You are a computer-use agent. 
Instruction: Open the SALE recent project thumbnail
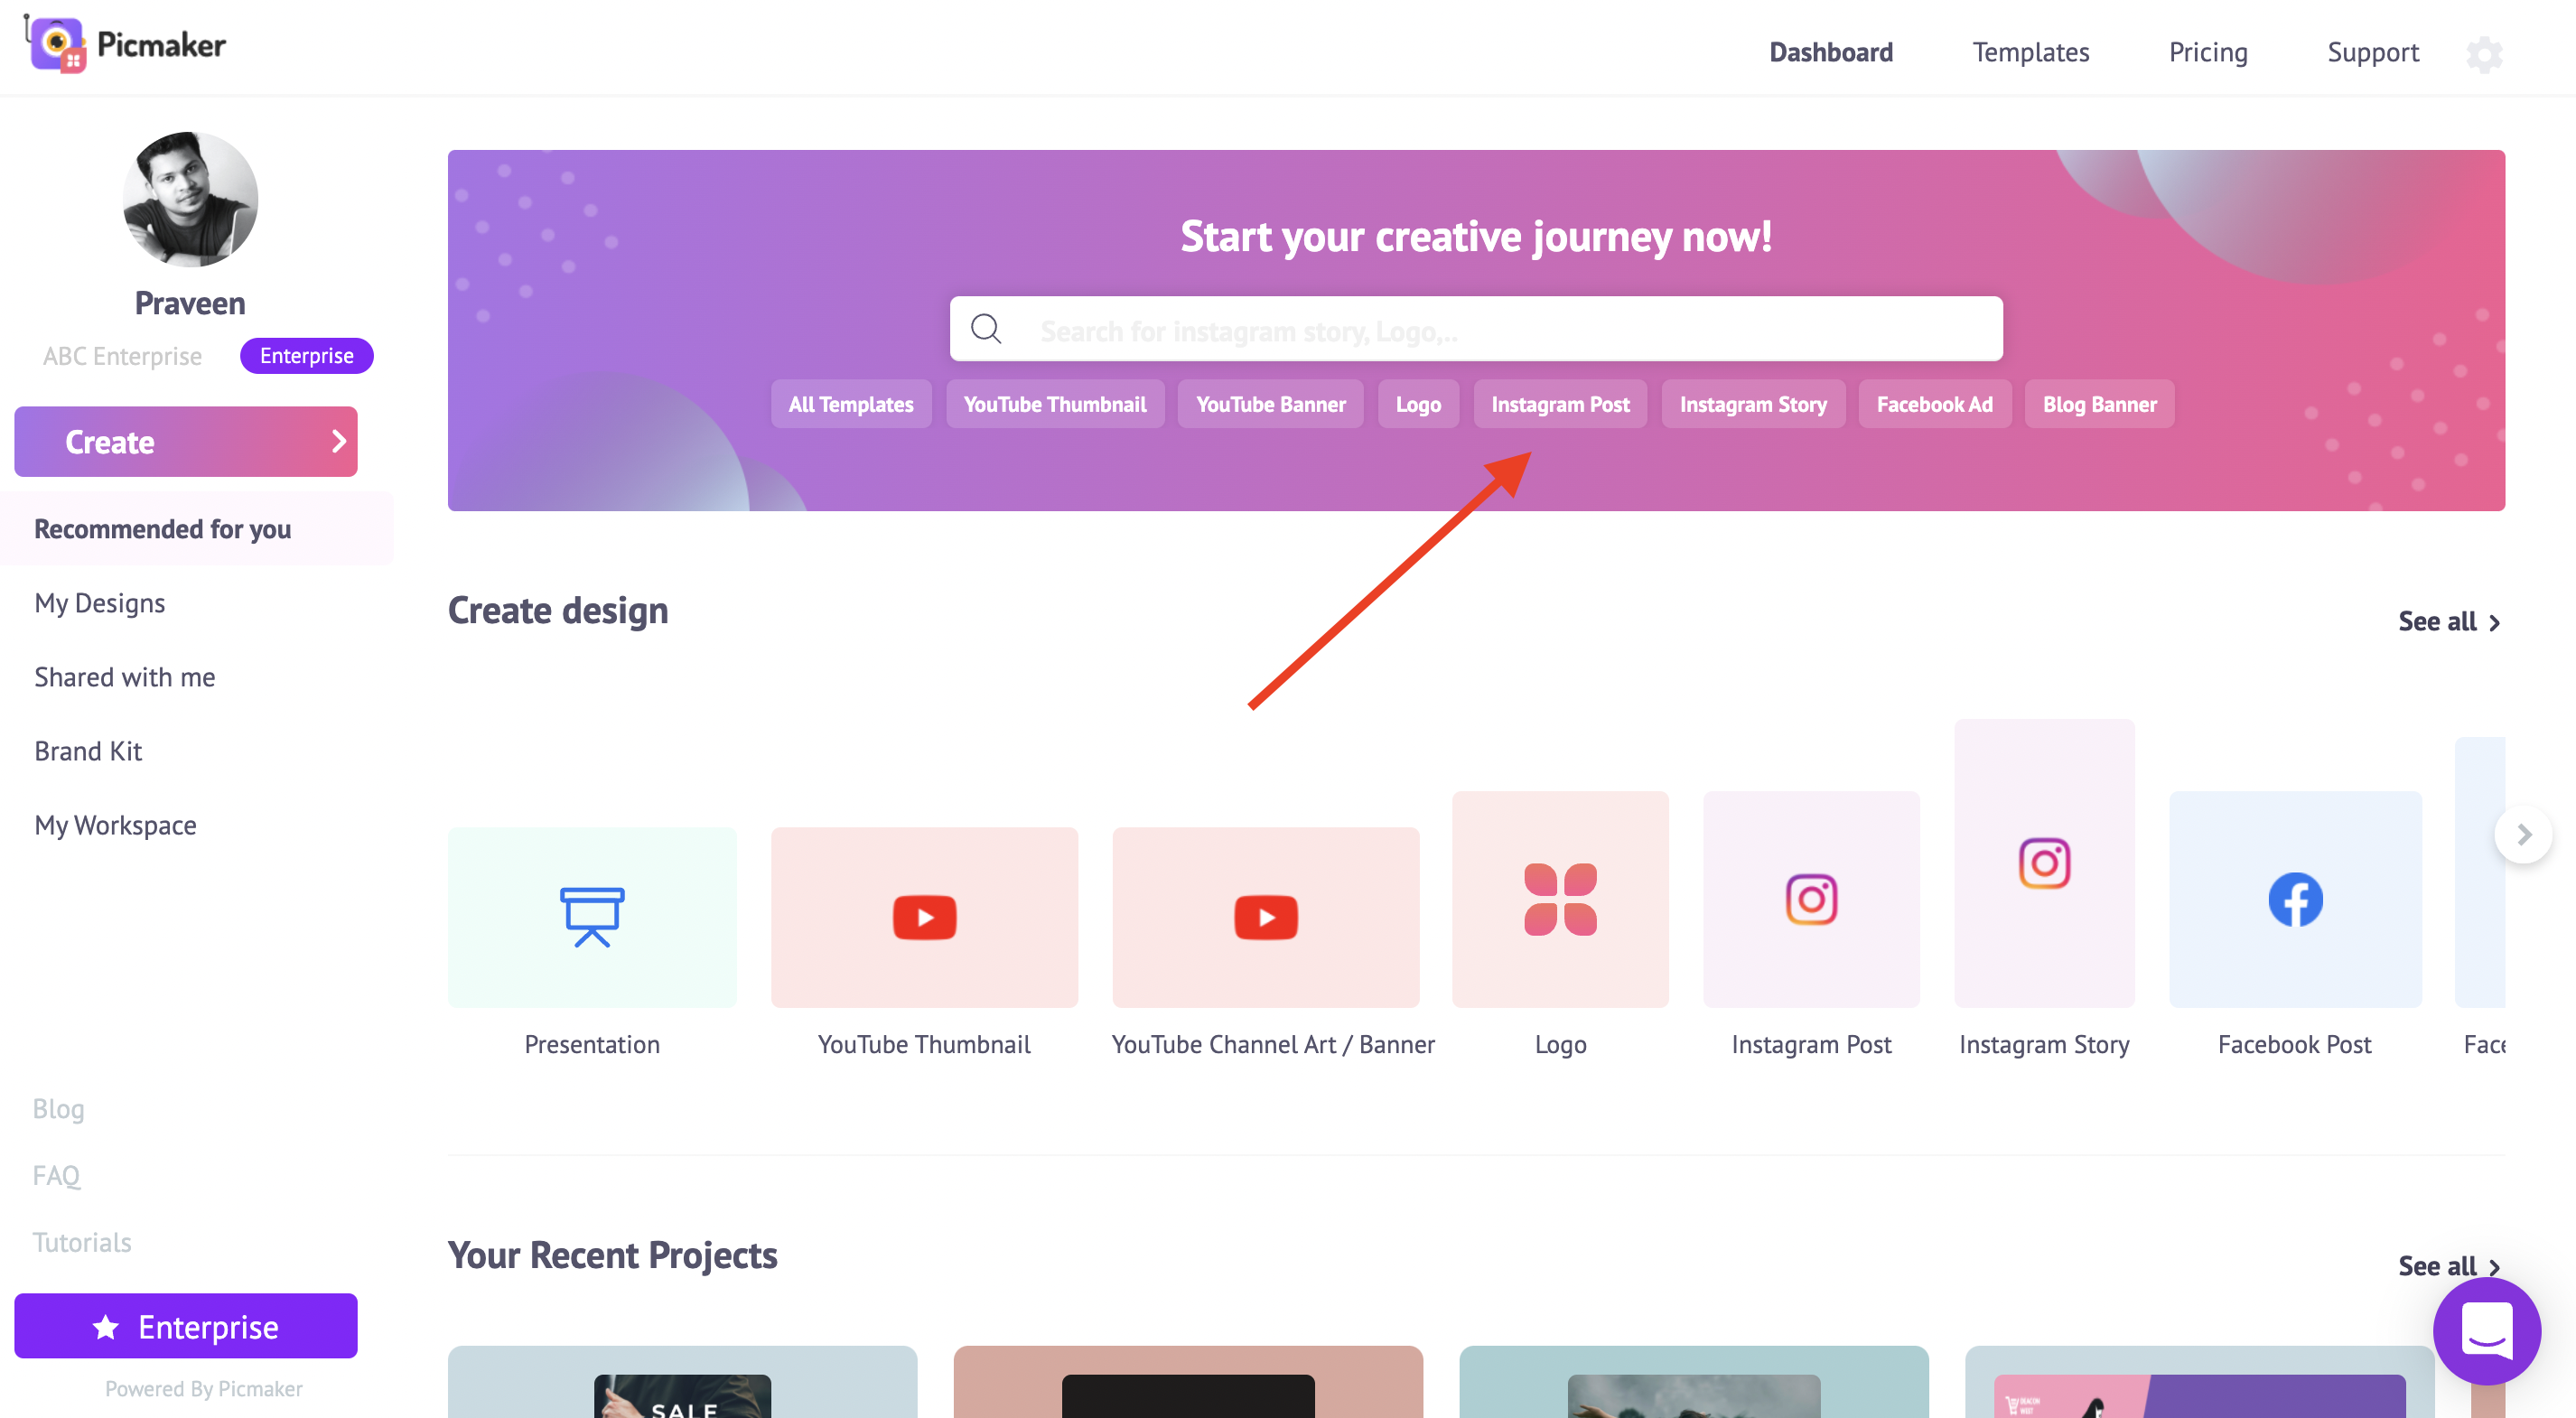682,1382
